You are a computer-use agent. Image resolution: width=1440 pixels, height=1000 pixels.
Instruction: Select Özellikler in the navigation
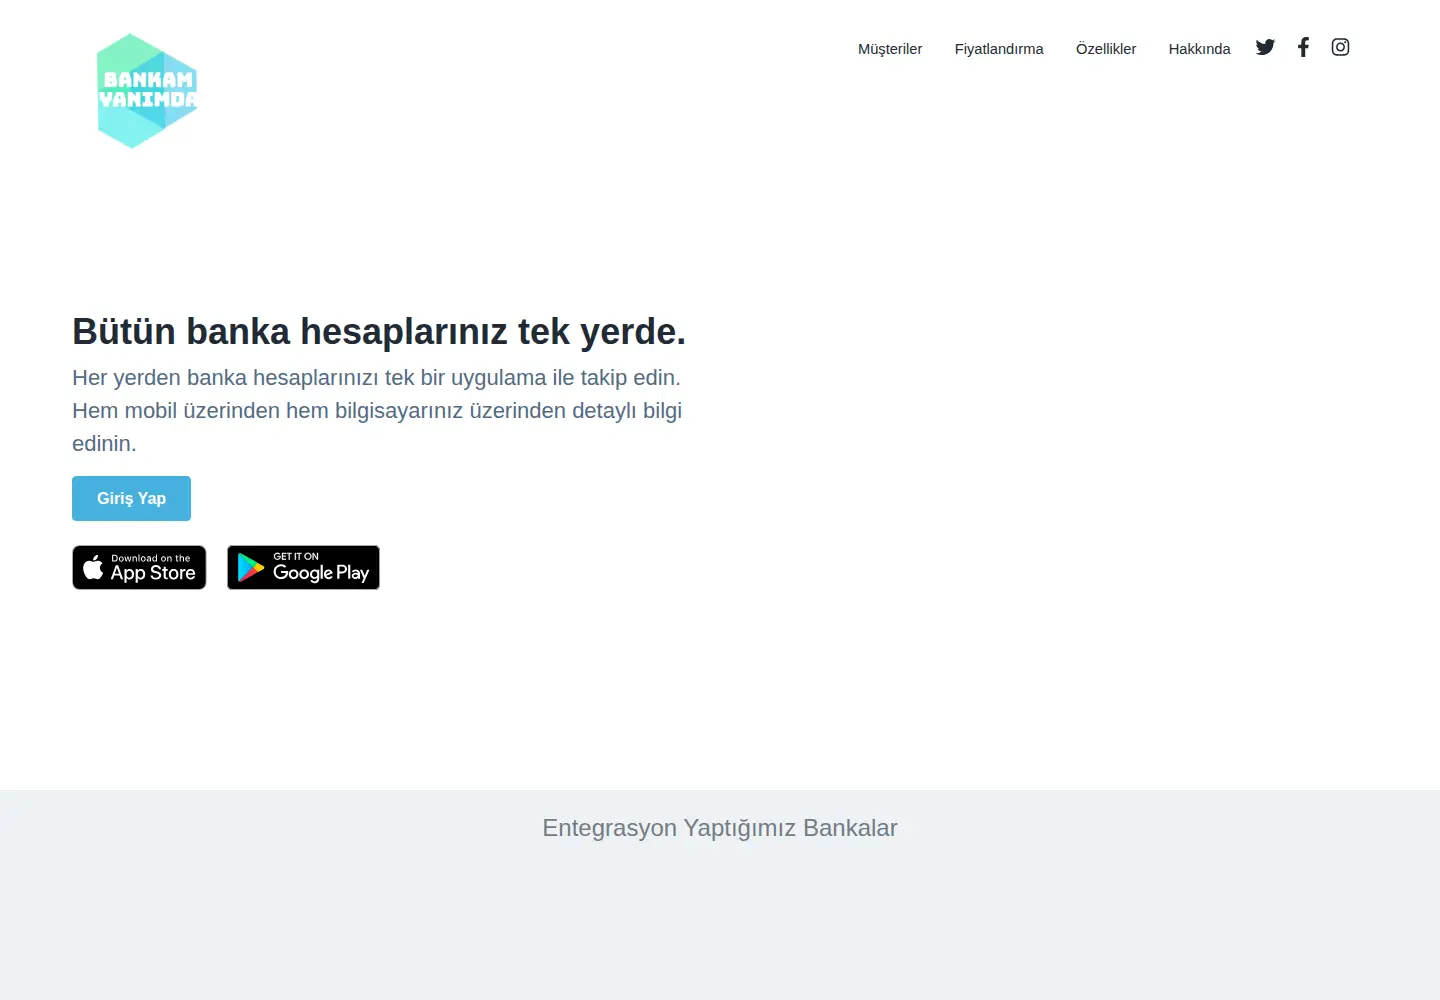click(1106, 49)
